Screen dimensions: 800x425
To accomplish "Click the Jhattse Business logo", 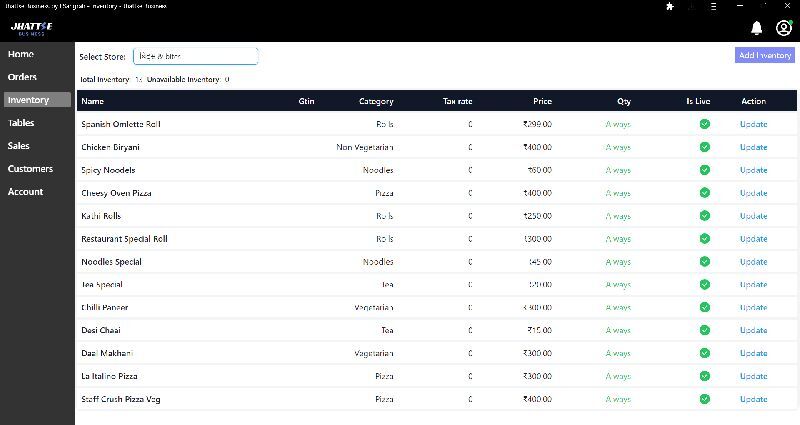I will tap(30, 28).
